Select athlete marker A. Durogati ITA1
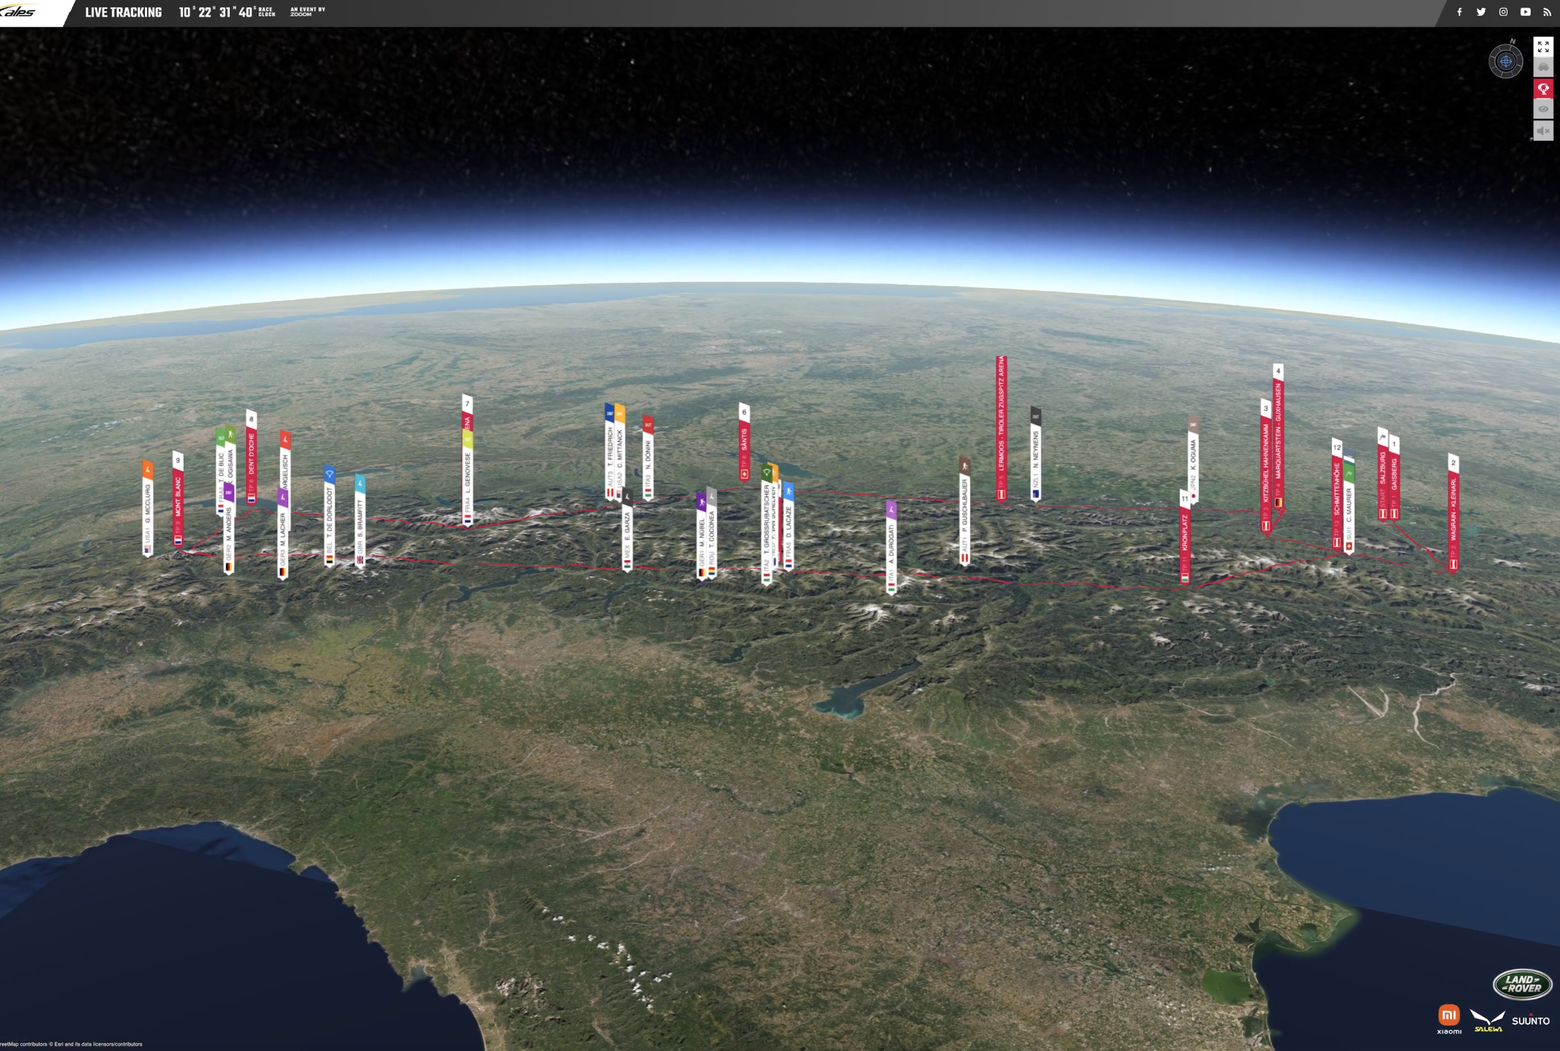 pos(891,547)
